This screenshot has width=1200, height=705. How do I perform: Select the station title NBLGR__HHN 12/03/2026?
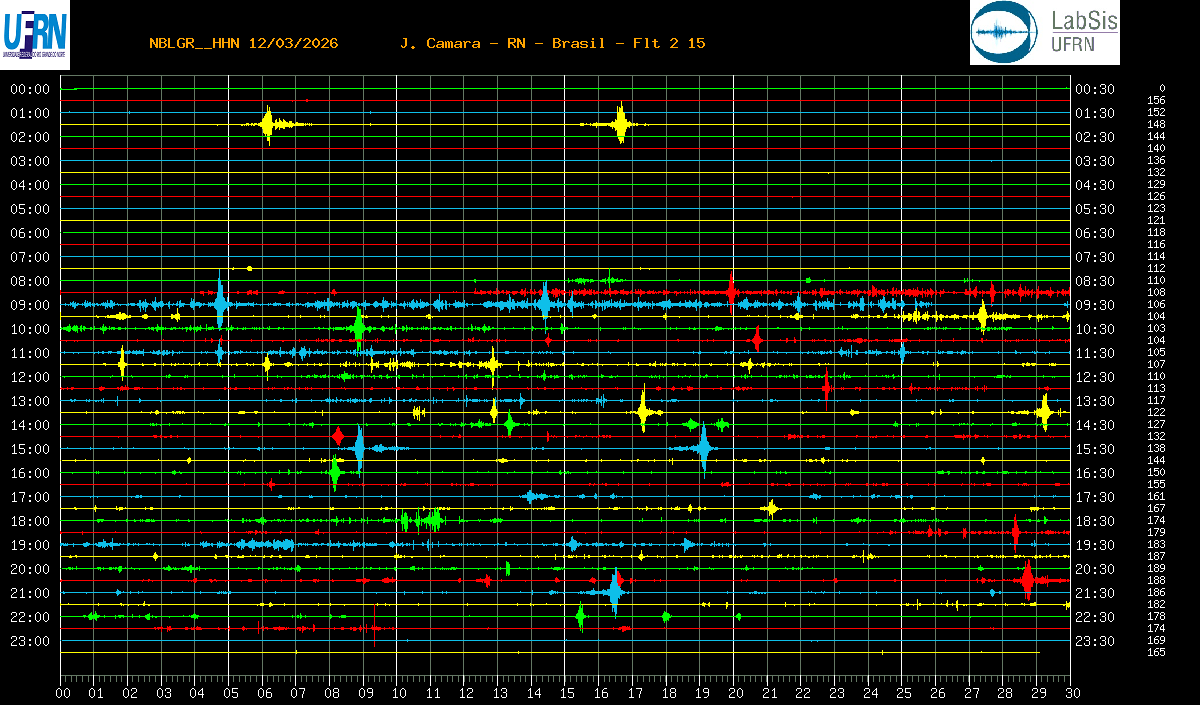(243, 43)
